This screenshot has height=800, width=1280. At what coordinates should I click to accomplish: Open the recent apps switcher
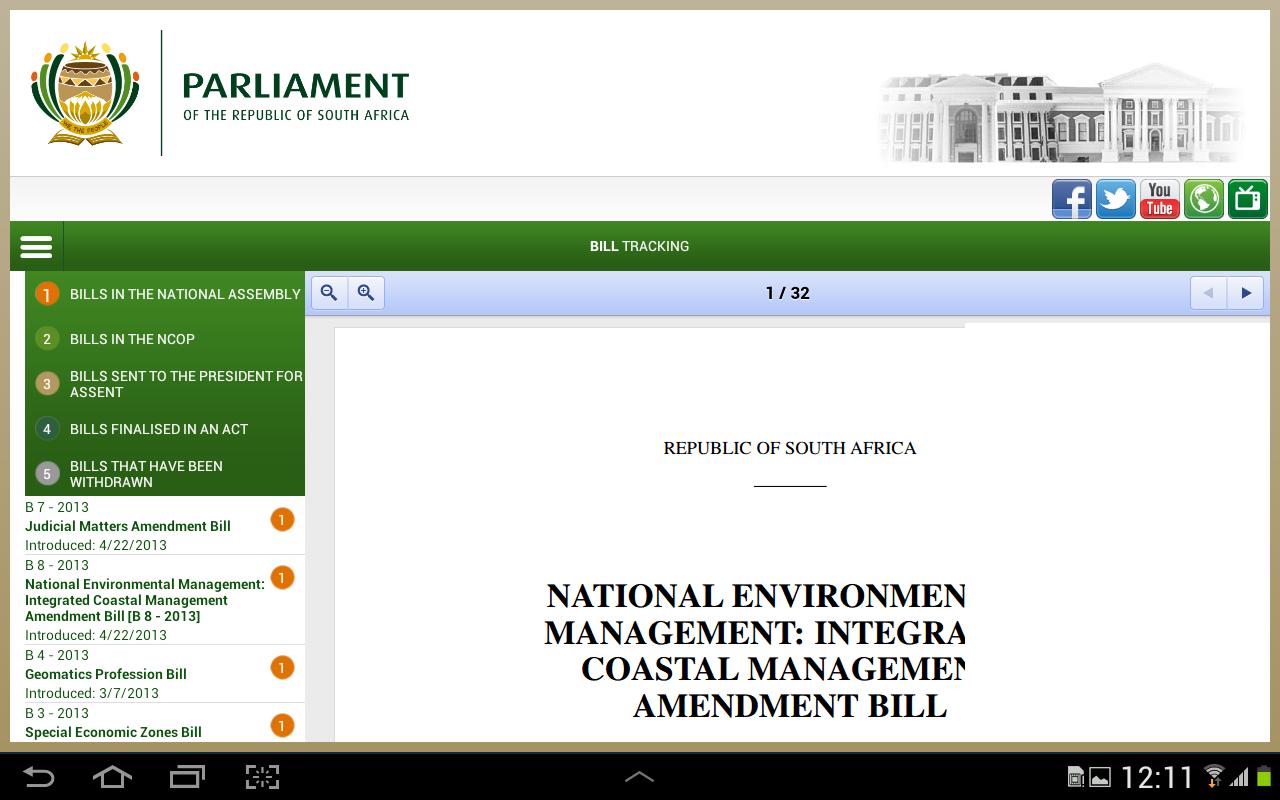point(187,776)
